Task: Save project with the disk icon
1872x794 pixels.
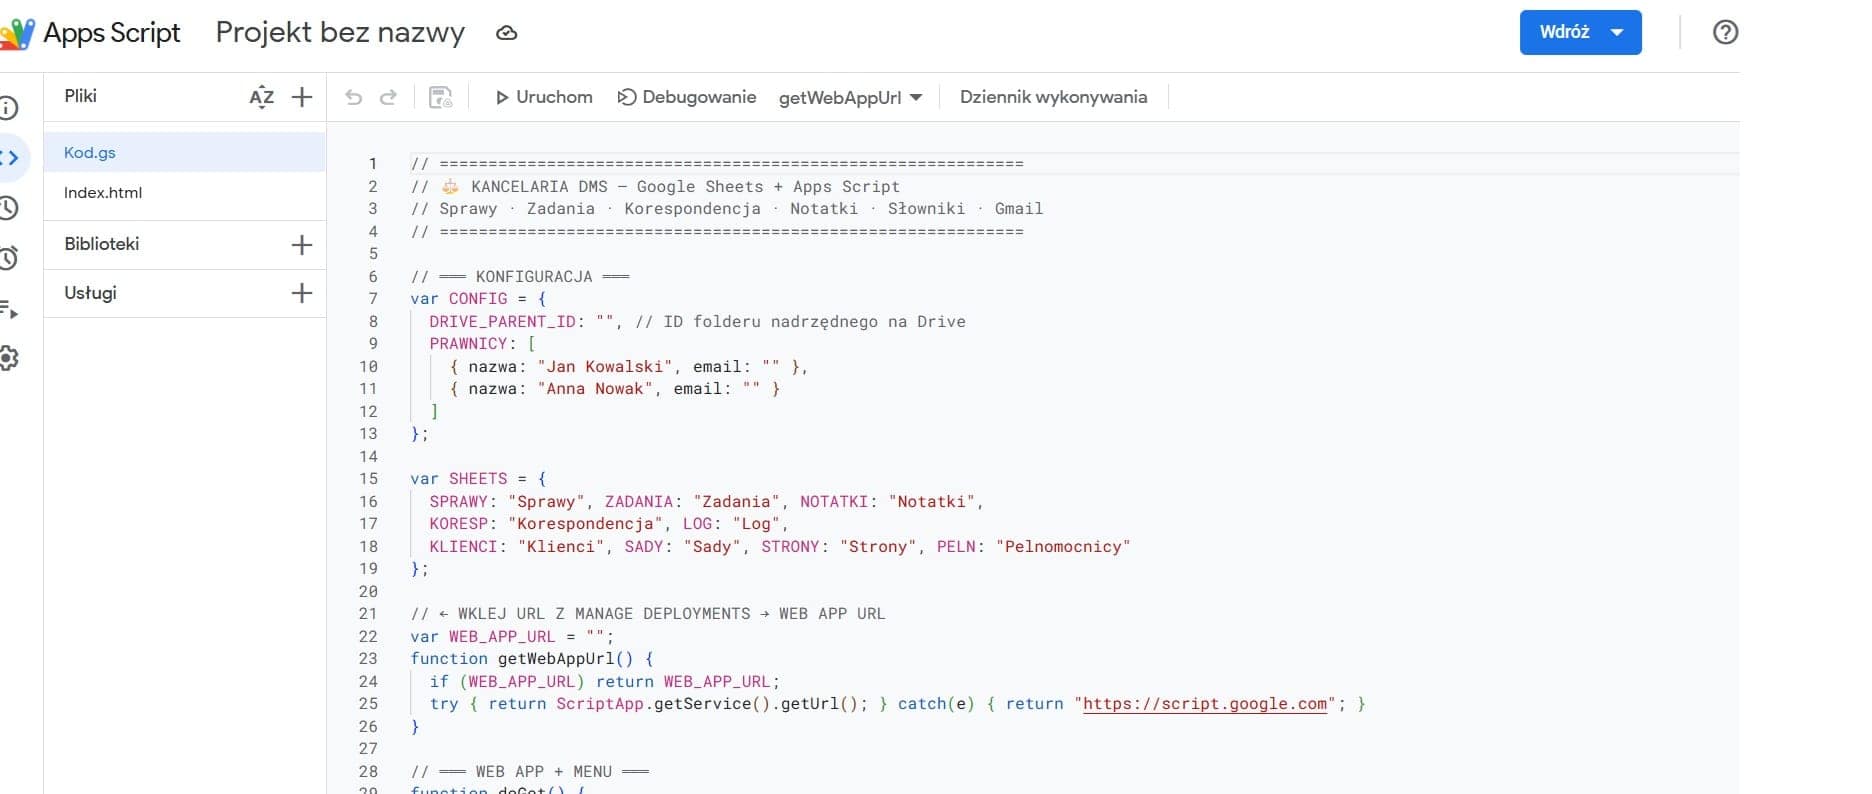Action: coord(440,97)
